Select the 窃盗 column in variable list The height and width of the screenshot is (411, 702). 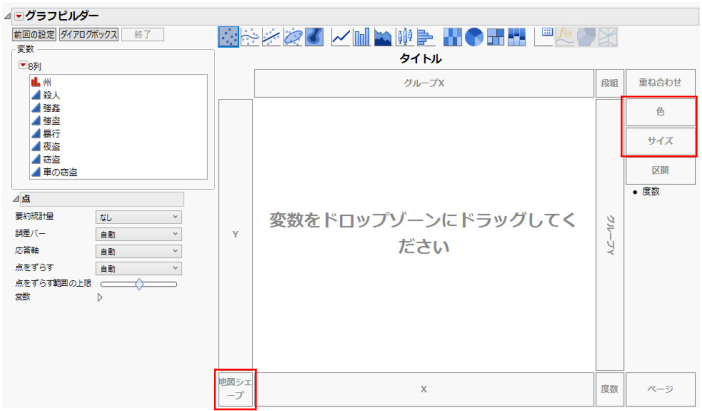pos(51,159)
